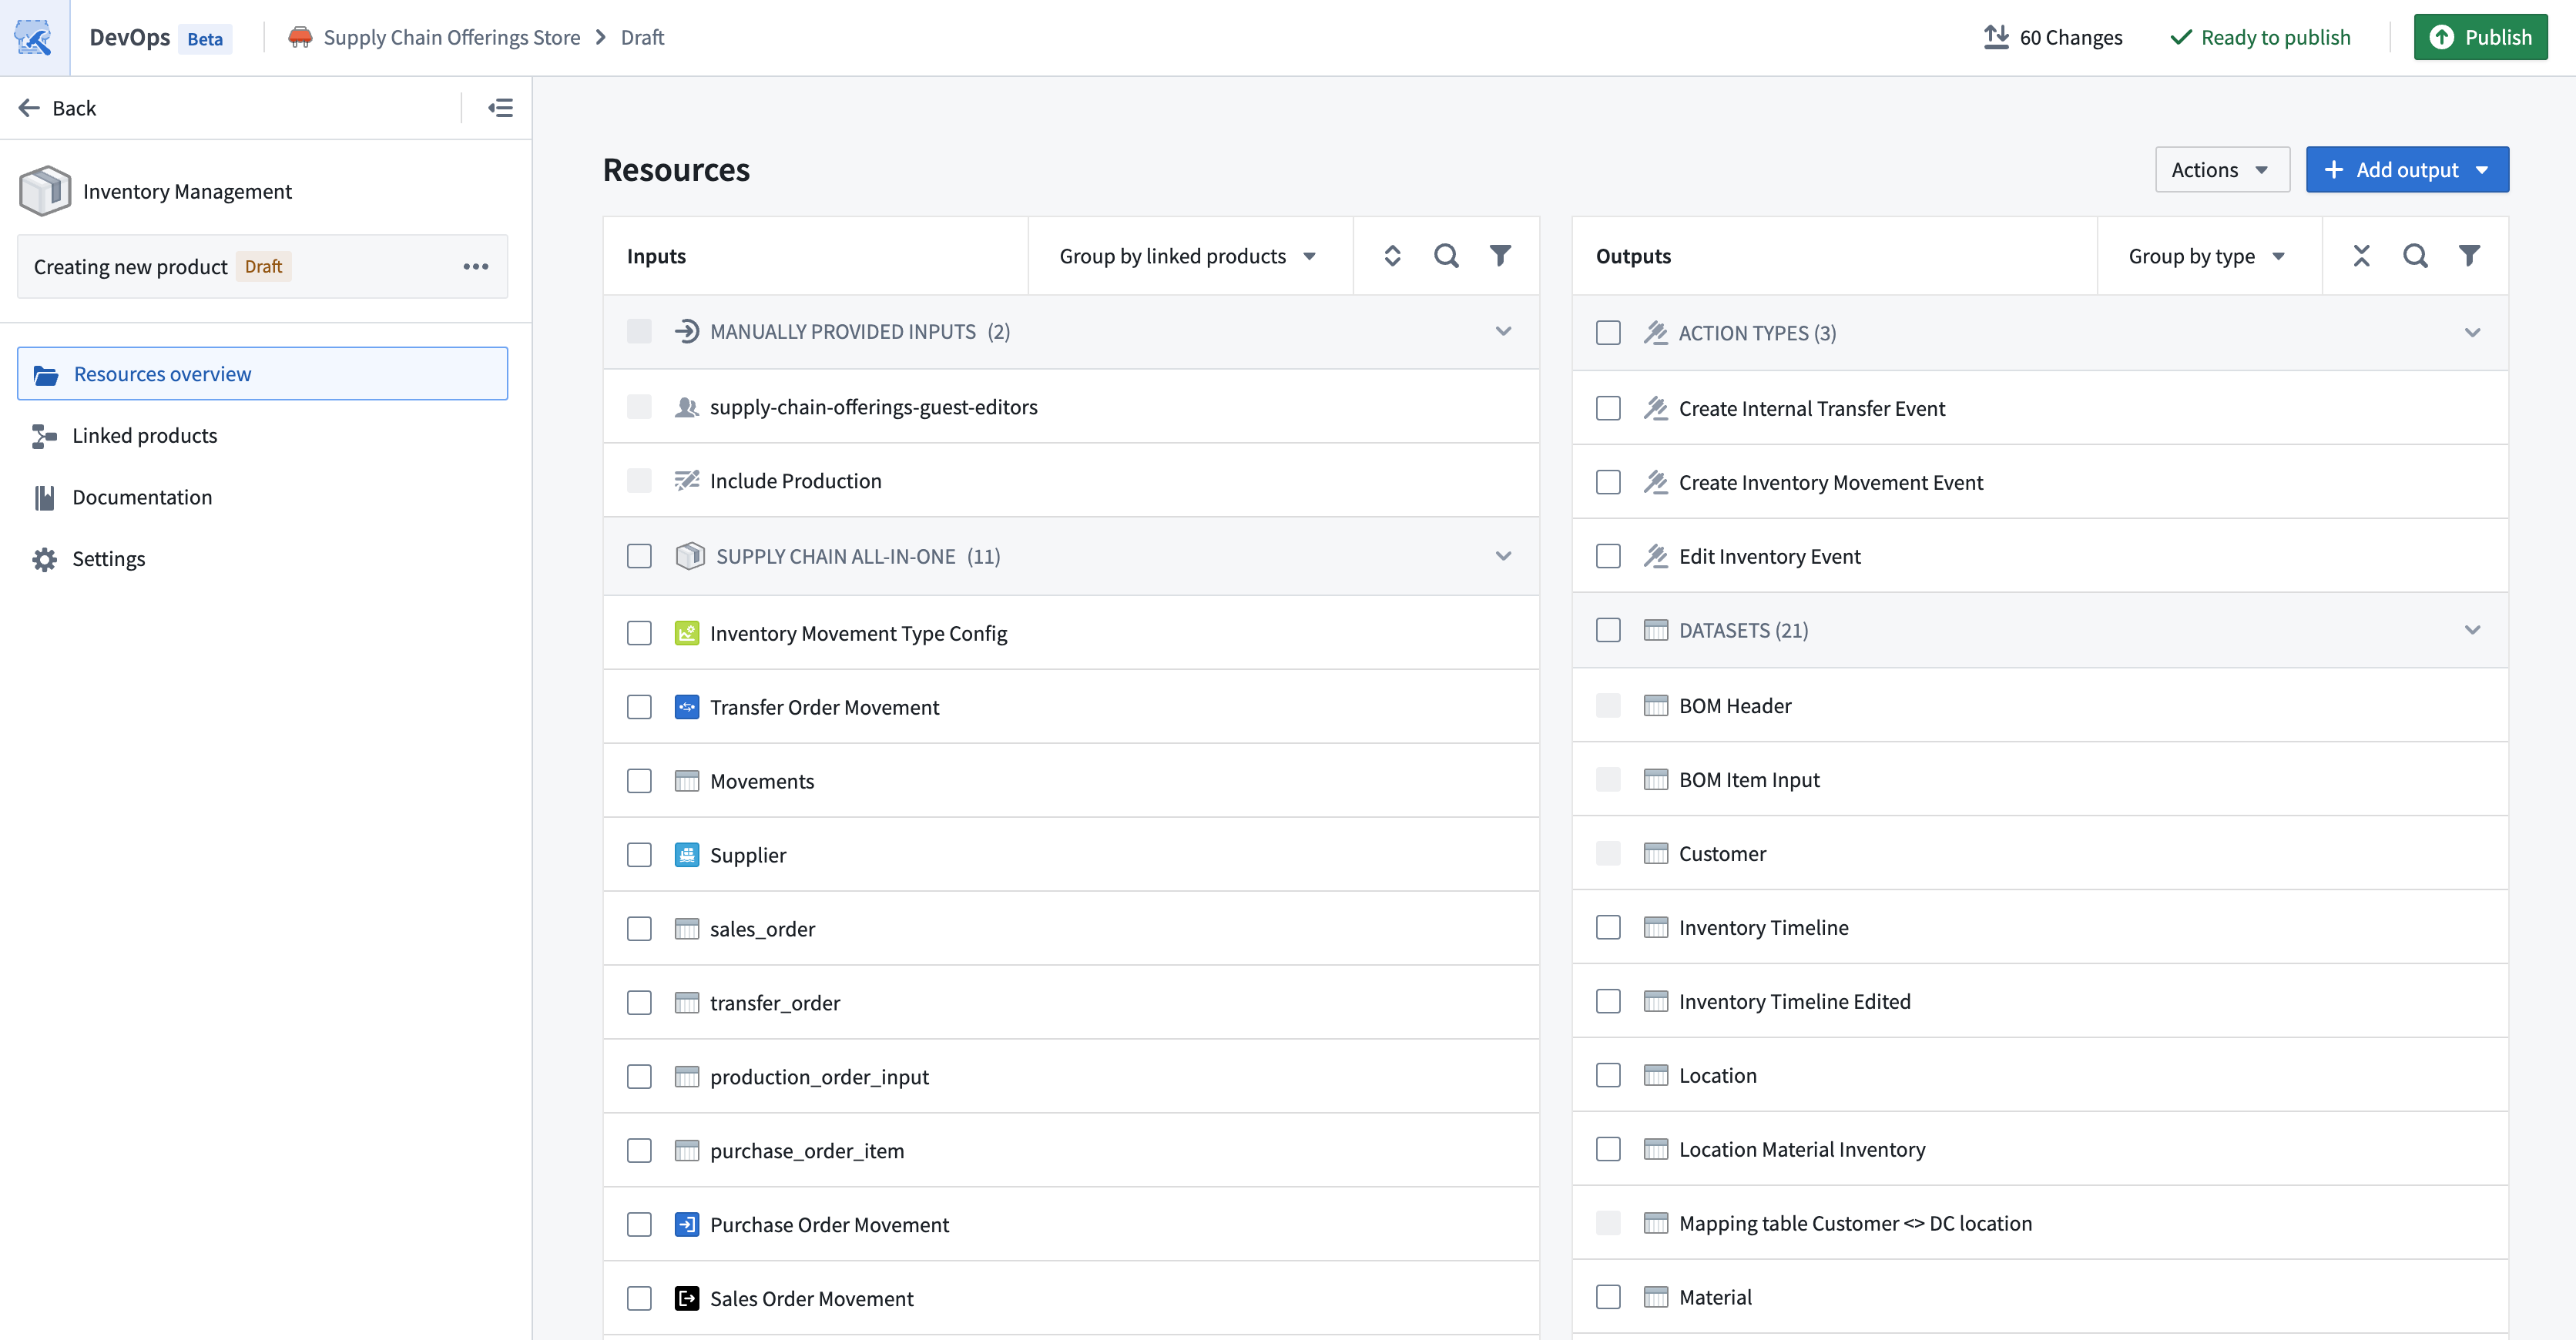Click the 60 Changes icon in the top bar
Viewport: 2576px width, 1340px height.
1996,37
